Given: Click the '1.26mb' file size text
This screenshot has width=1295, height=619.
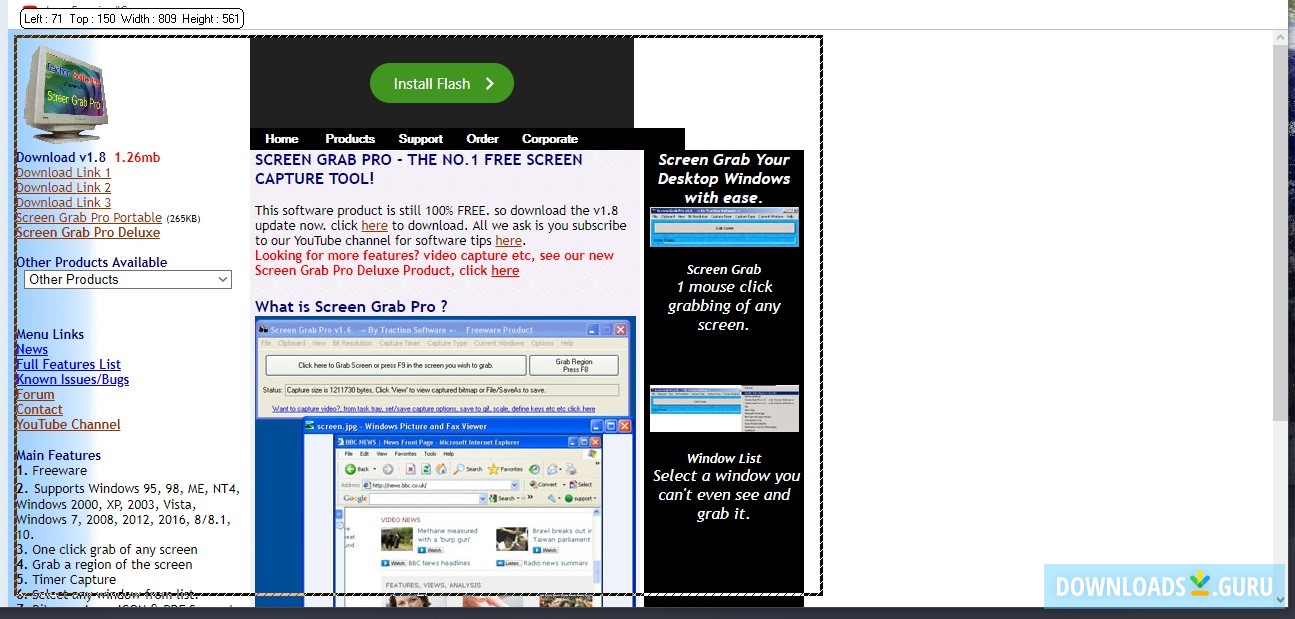Looking at the screenshot, I should point(137,157).
